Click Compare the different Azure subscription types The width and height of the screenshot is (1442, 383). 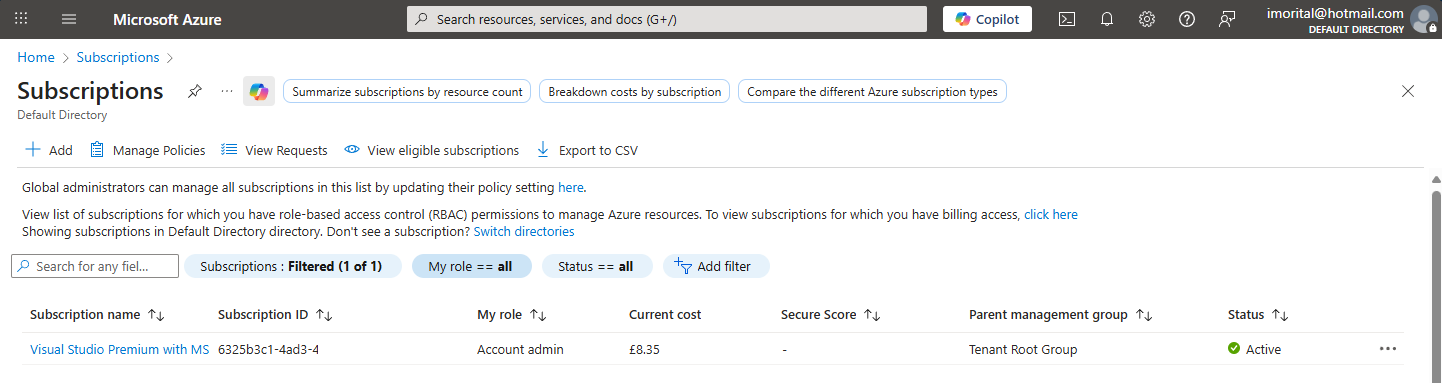[872, 92]
